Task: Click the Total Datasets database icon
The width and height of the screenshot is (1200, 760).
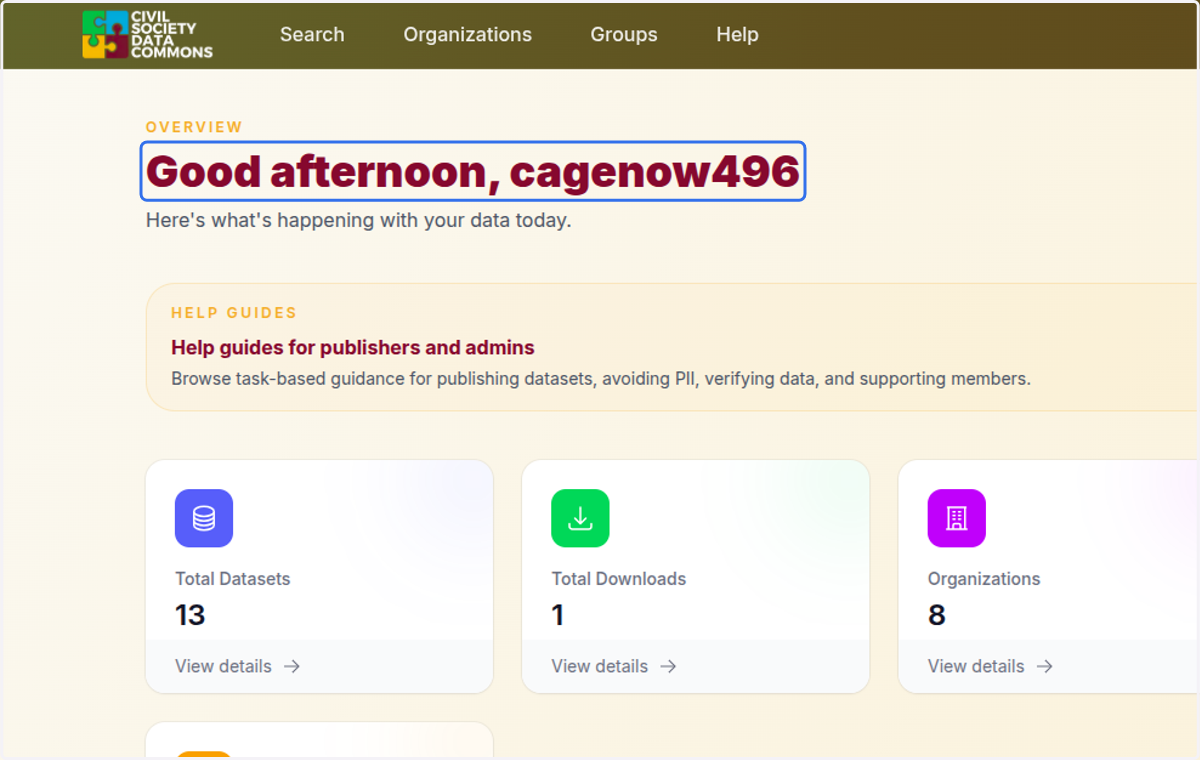Action: click(204, 518)
